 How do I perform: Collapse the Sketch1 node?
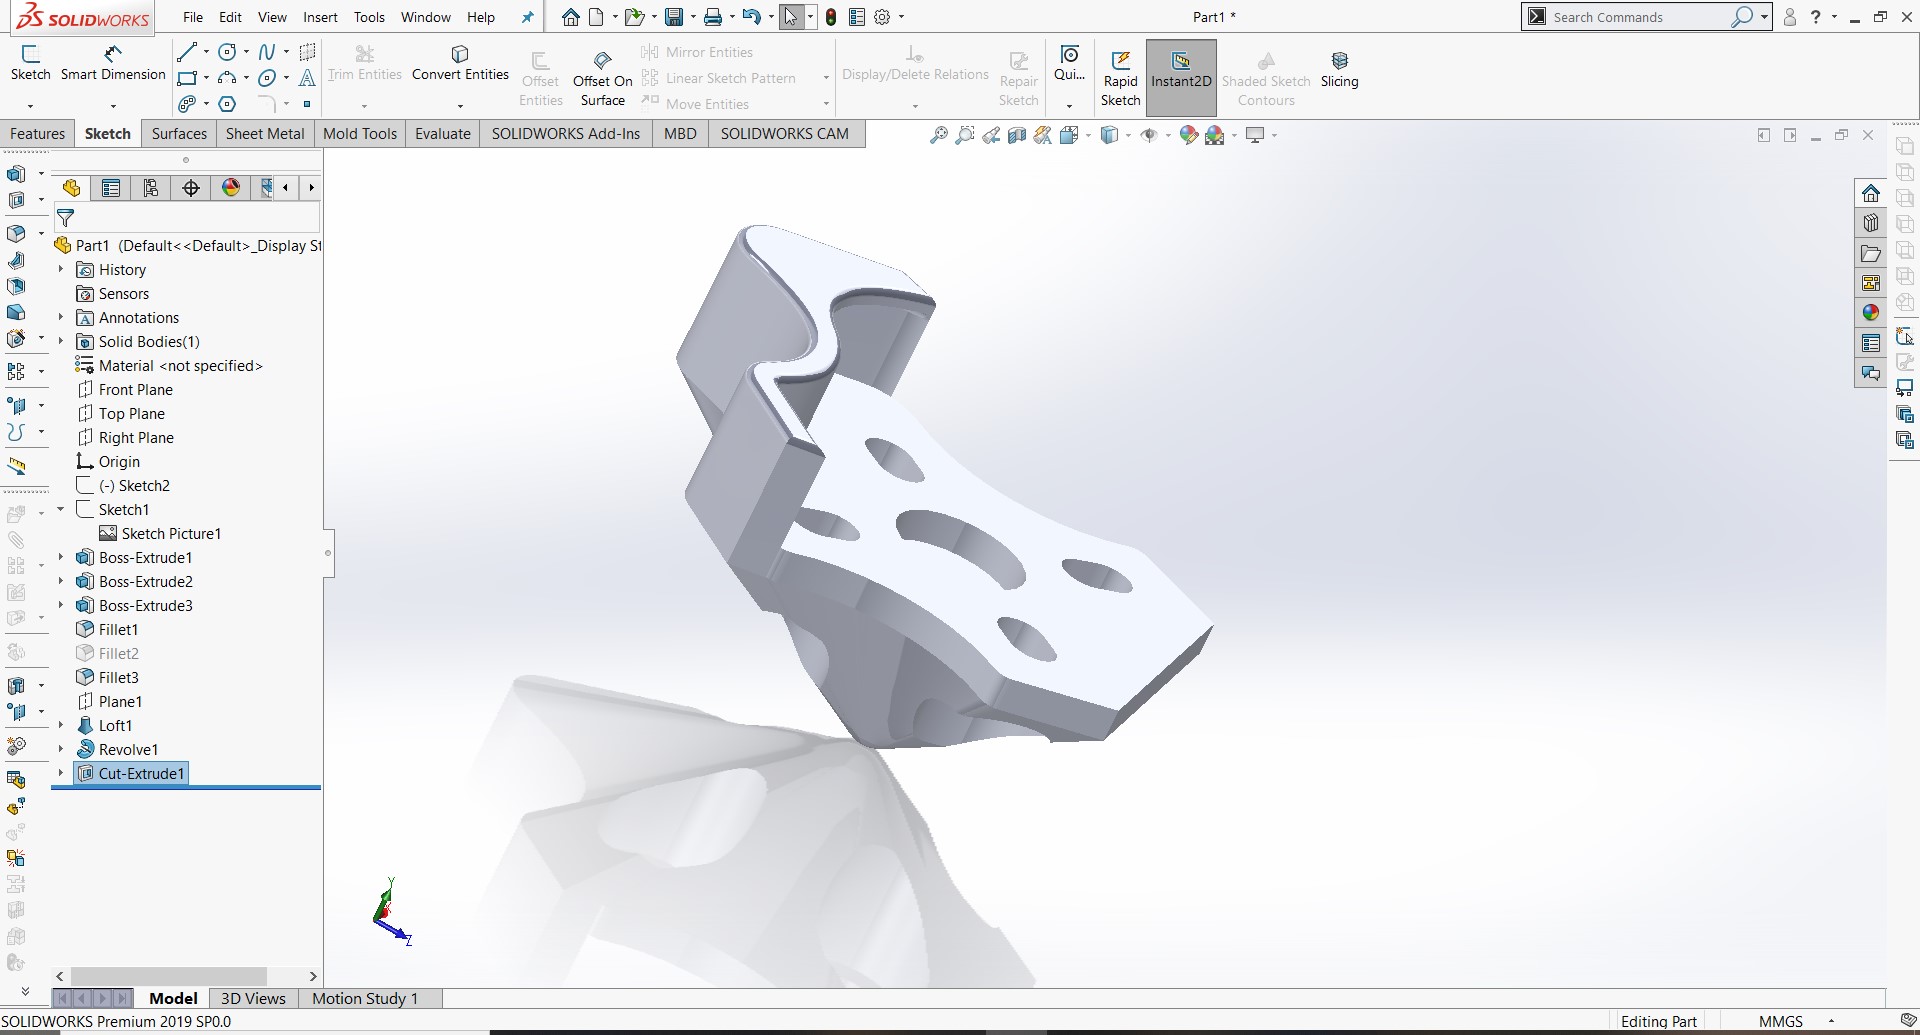(61, 509)
